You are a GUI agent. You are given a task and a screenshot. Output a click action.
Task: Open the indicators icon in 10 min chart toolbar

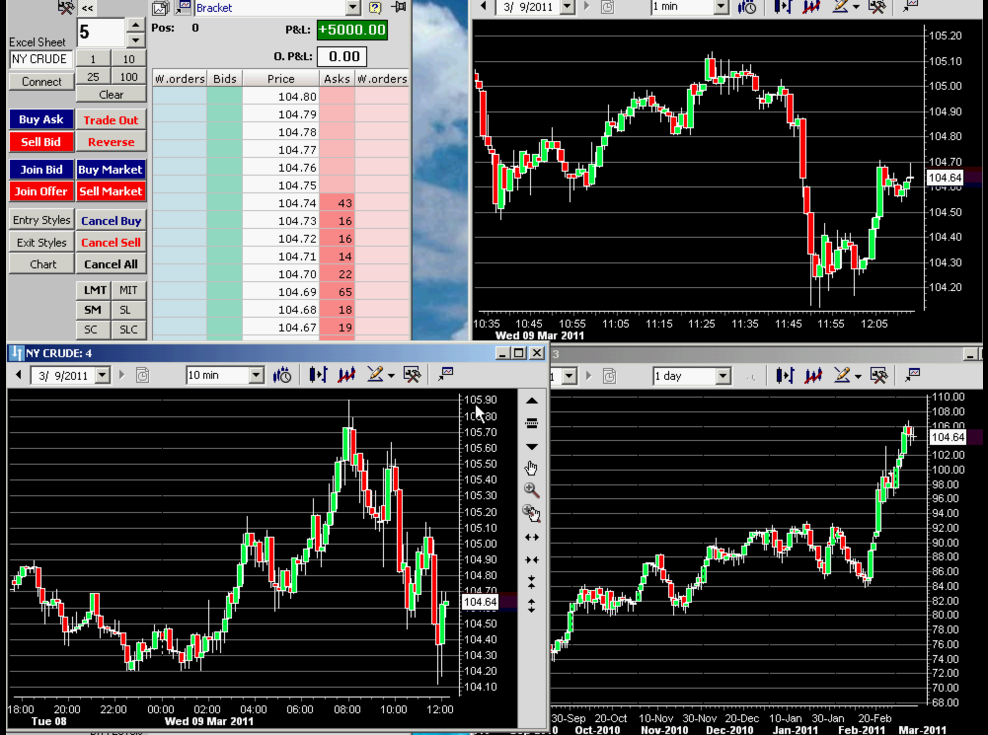click(347, 375)
